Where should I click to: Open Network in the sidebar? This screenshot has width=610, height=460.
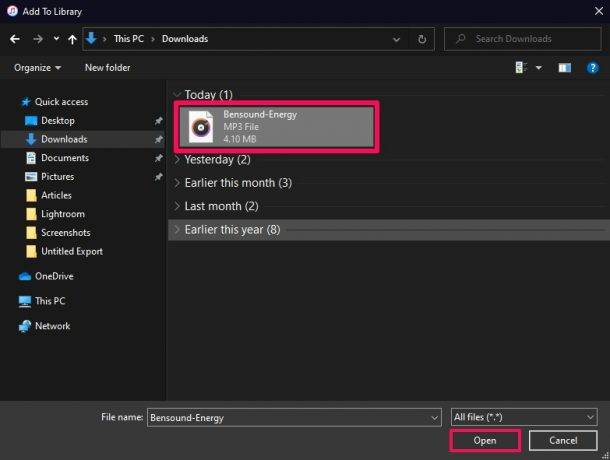(x=52, y=326)
